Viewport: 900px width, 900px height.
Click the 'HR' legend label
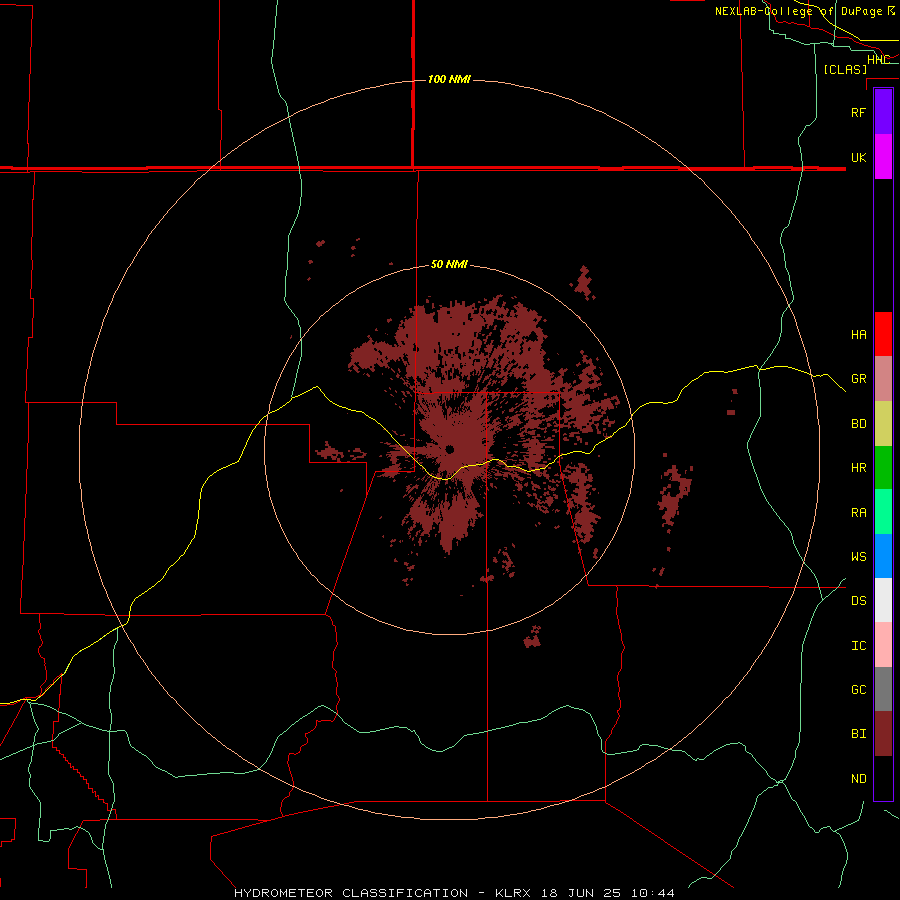[858, 468]
